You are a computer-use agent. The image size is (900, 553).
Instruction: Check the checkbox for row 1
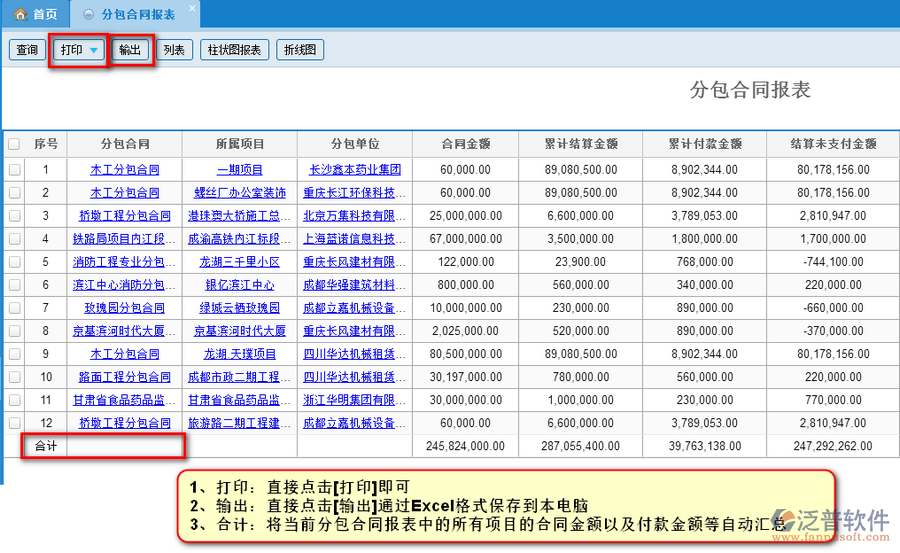click(14, 170)
